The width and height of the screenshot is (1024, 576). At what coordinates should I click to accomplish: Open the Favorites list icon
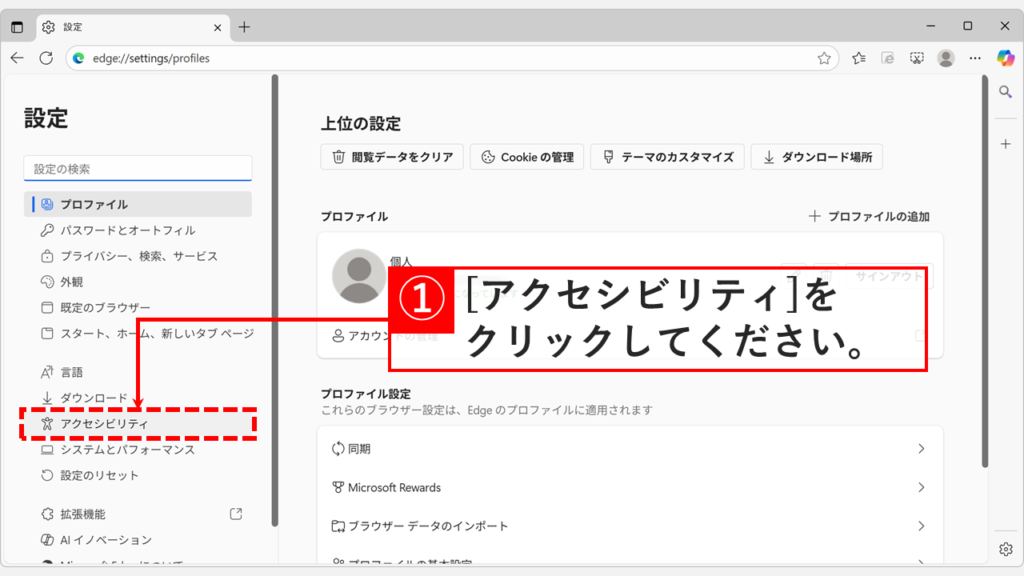coord(857,58)
